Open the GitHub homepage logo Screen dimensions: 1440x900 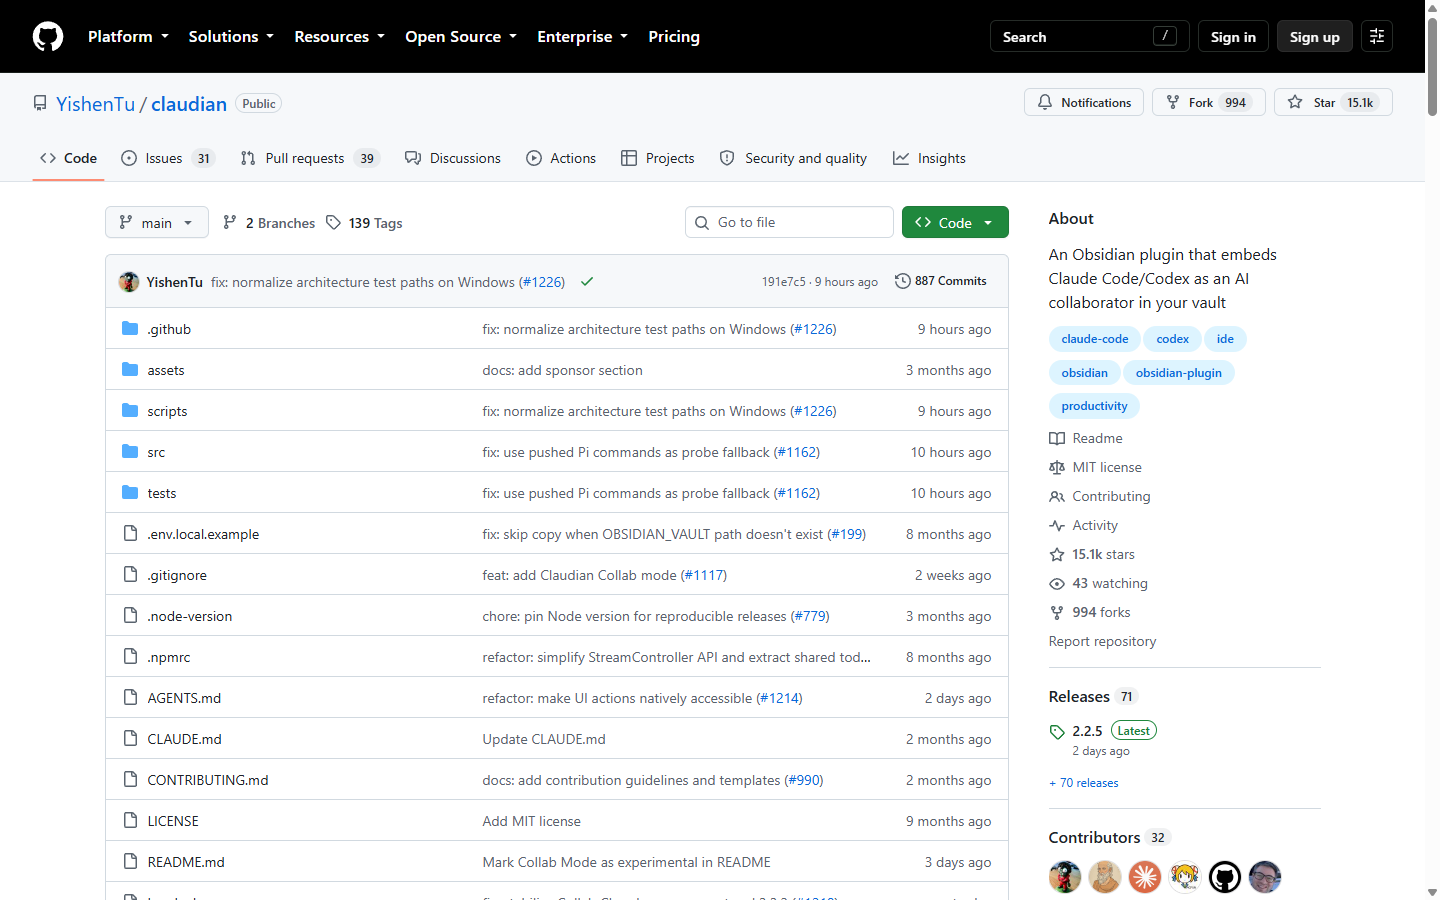pyautogui.click(x=48, y=36)
